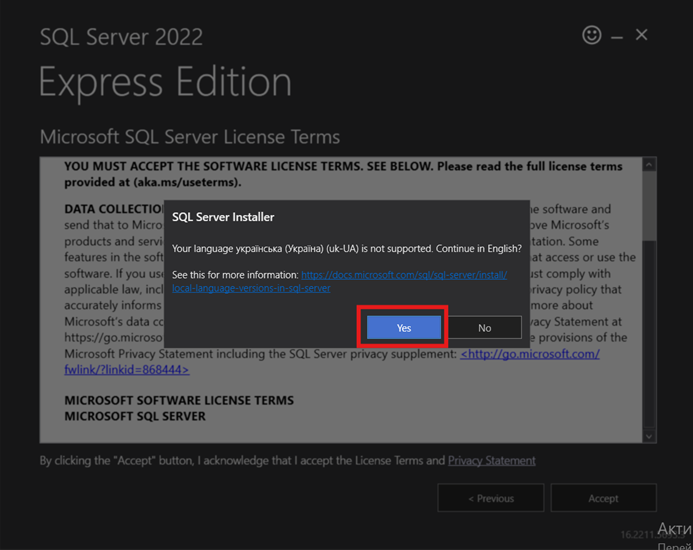Click the "MICROSOFT SOFTWARE LICENSE TERMS" line
This screenshot has width=693, height=550.
(179, 400)
